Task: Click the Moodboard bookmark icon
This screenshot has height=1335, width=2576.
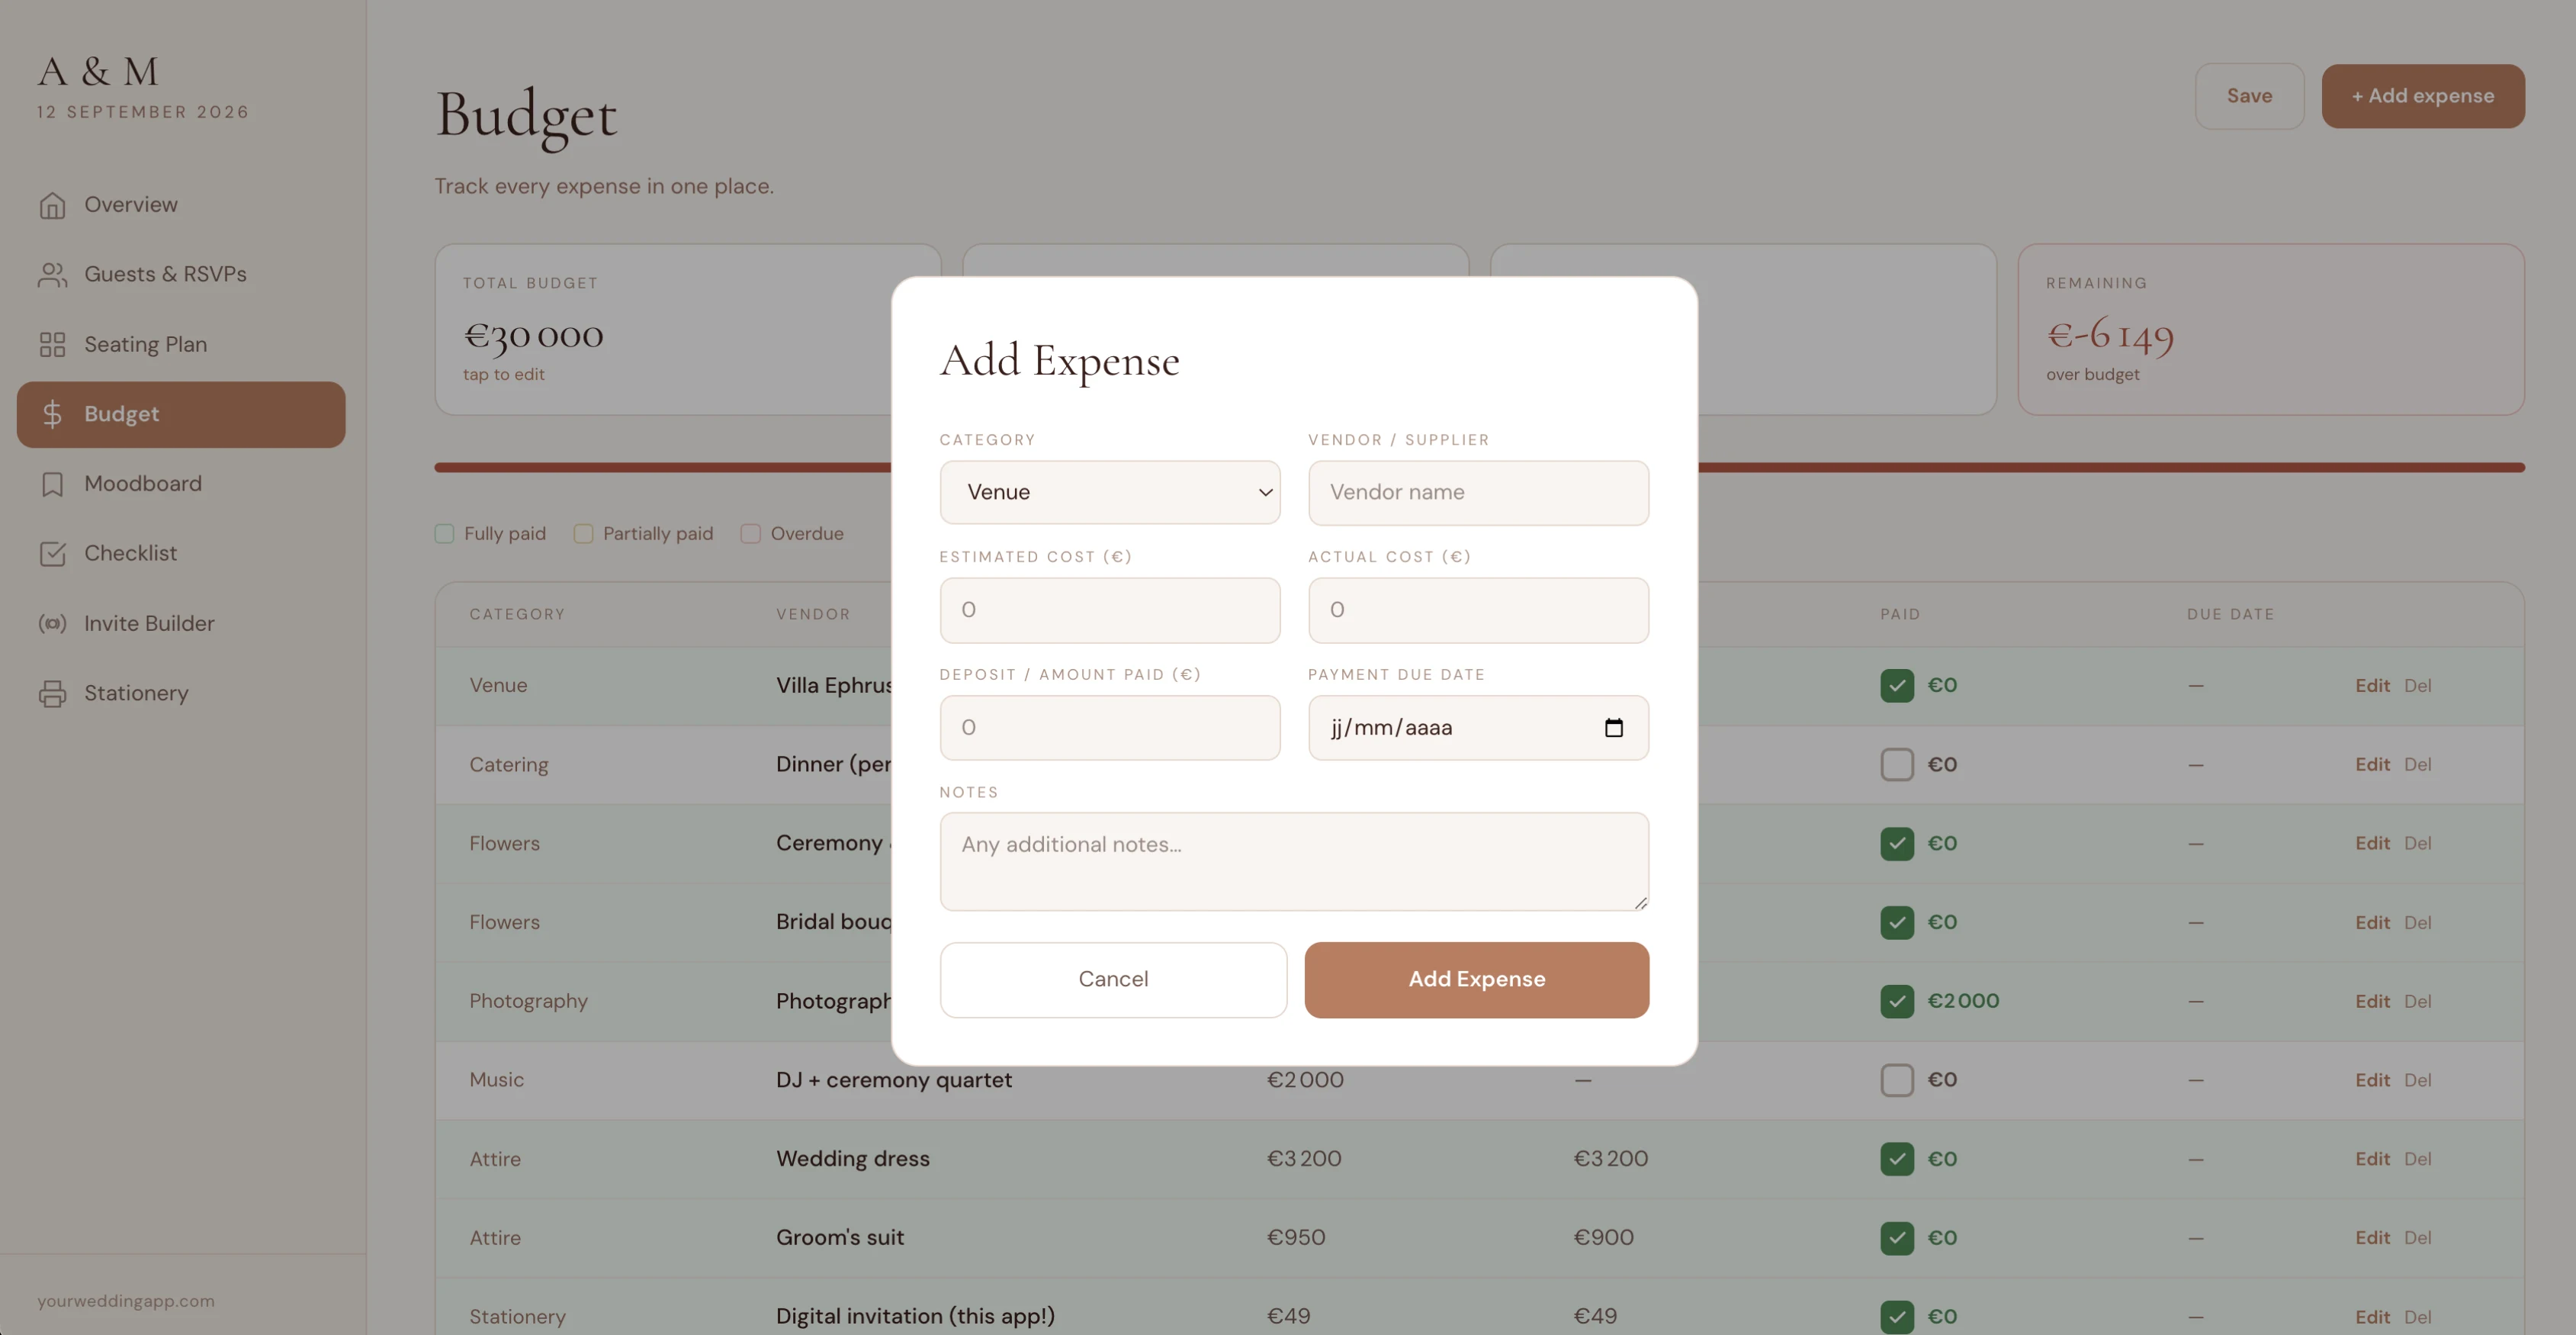Action: pos(52,484)
